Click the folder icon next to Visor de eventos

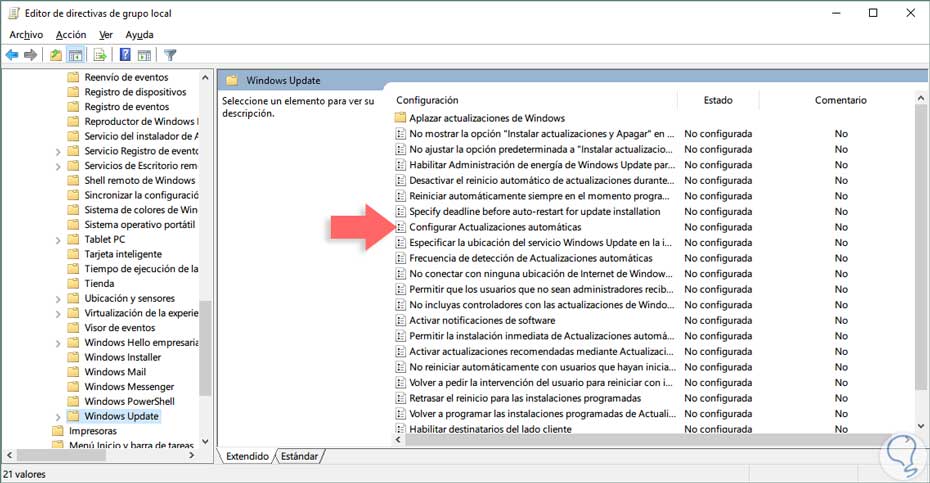click(x=74, y=328)
